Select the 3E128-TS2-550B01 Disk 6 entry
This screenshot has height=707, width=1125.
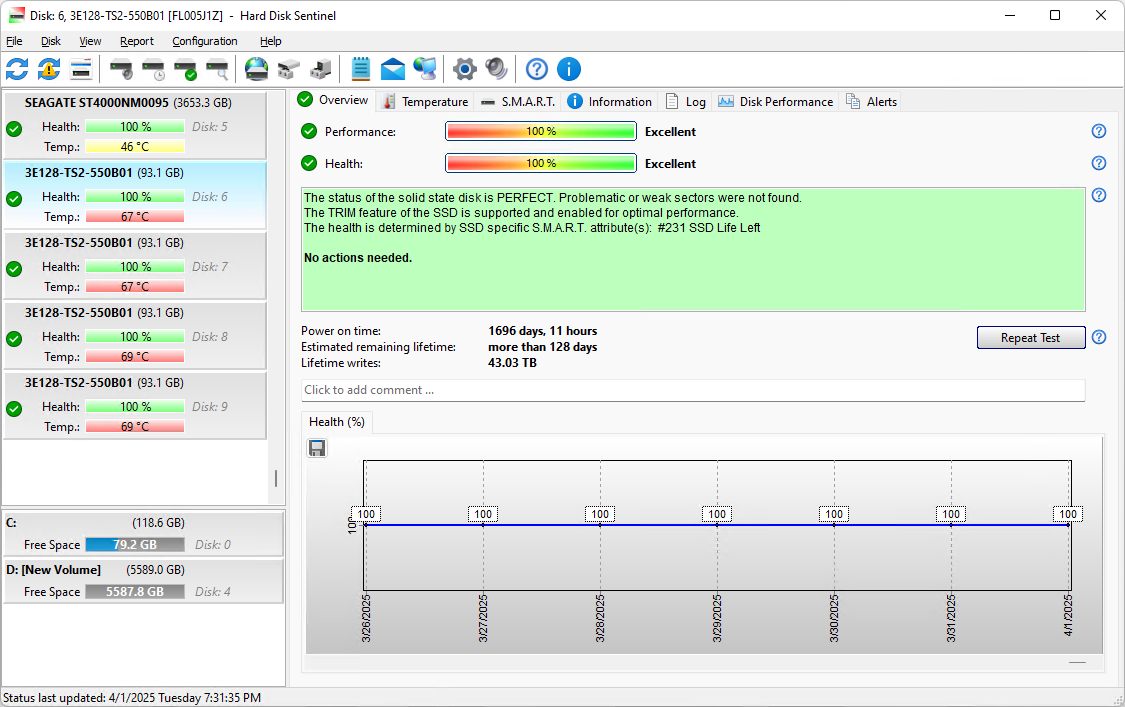(x=135, y=195)
